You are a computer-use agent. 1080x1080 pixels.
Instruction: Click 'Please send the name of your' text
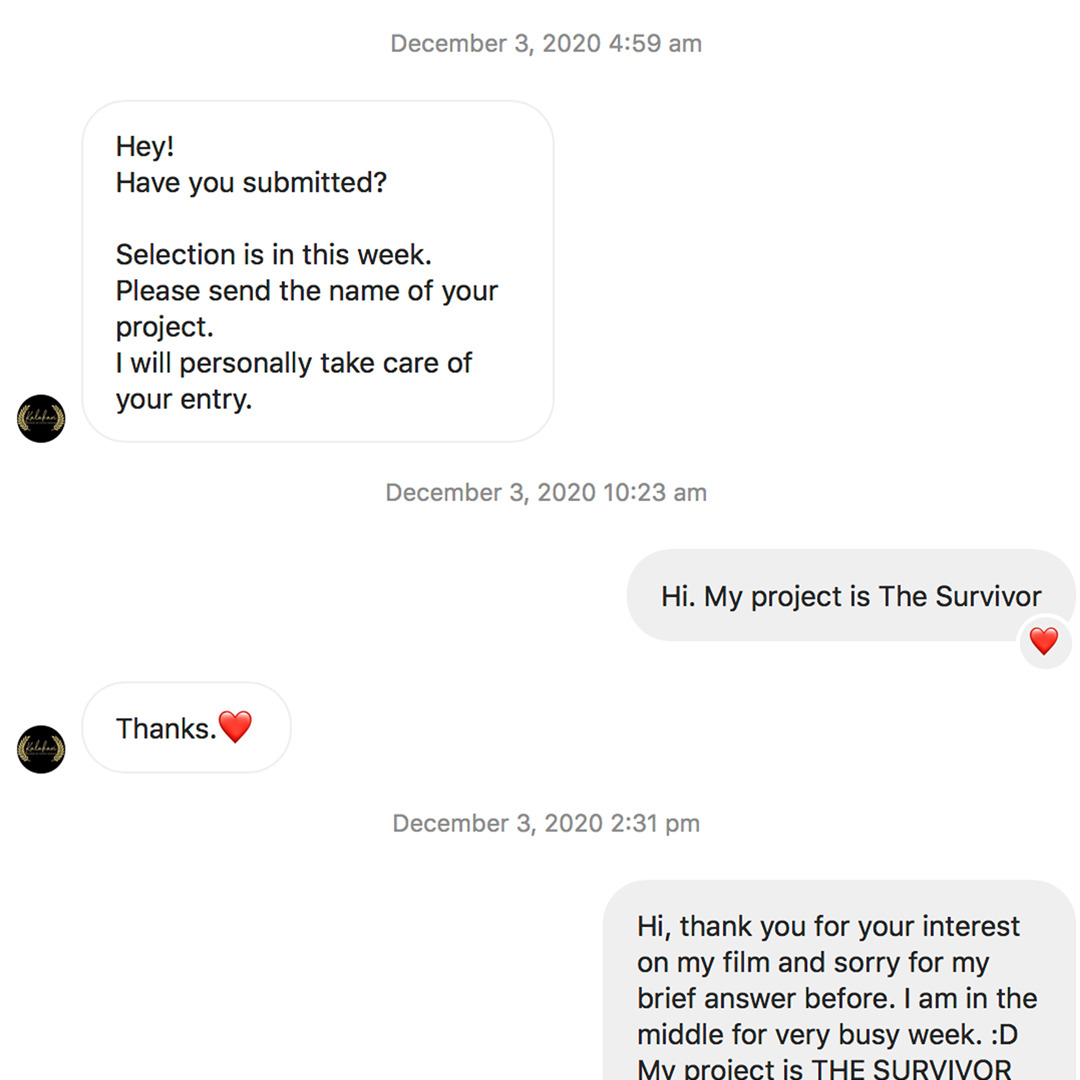(x=306, y=291)
